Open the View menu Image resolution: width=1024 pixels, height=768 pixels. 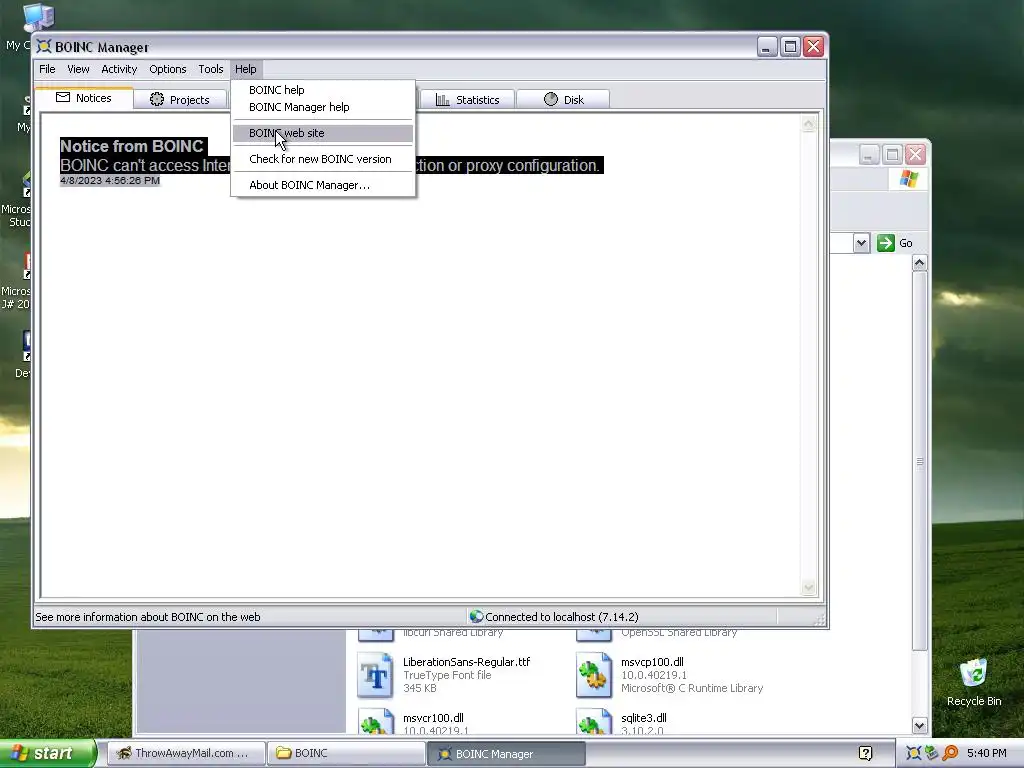pos(78,69)
